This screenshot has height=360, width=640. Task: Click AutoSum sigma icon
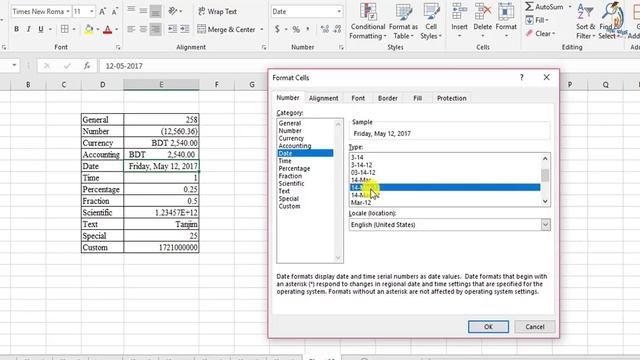530,7
